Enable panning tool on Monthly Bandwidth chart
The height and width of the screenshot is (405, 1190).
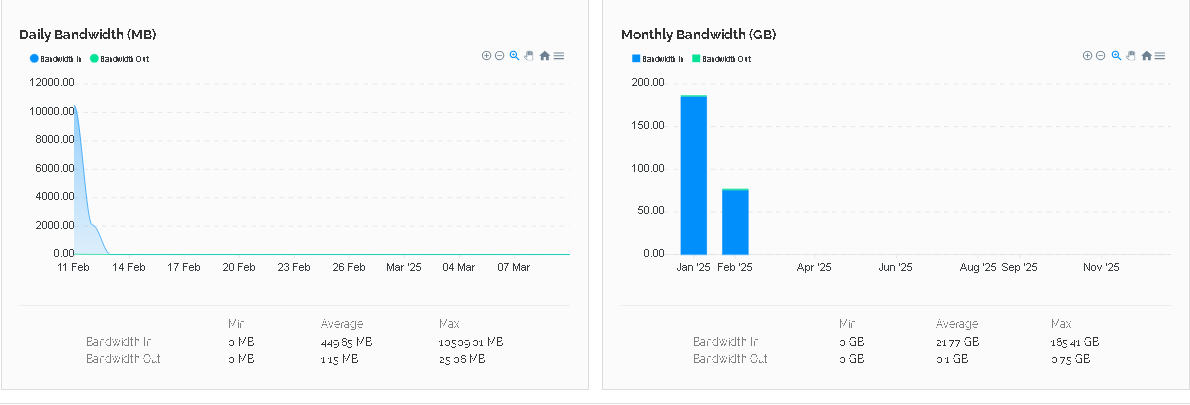click(1131, 56)
